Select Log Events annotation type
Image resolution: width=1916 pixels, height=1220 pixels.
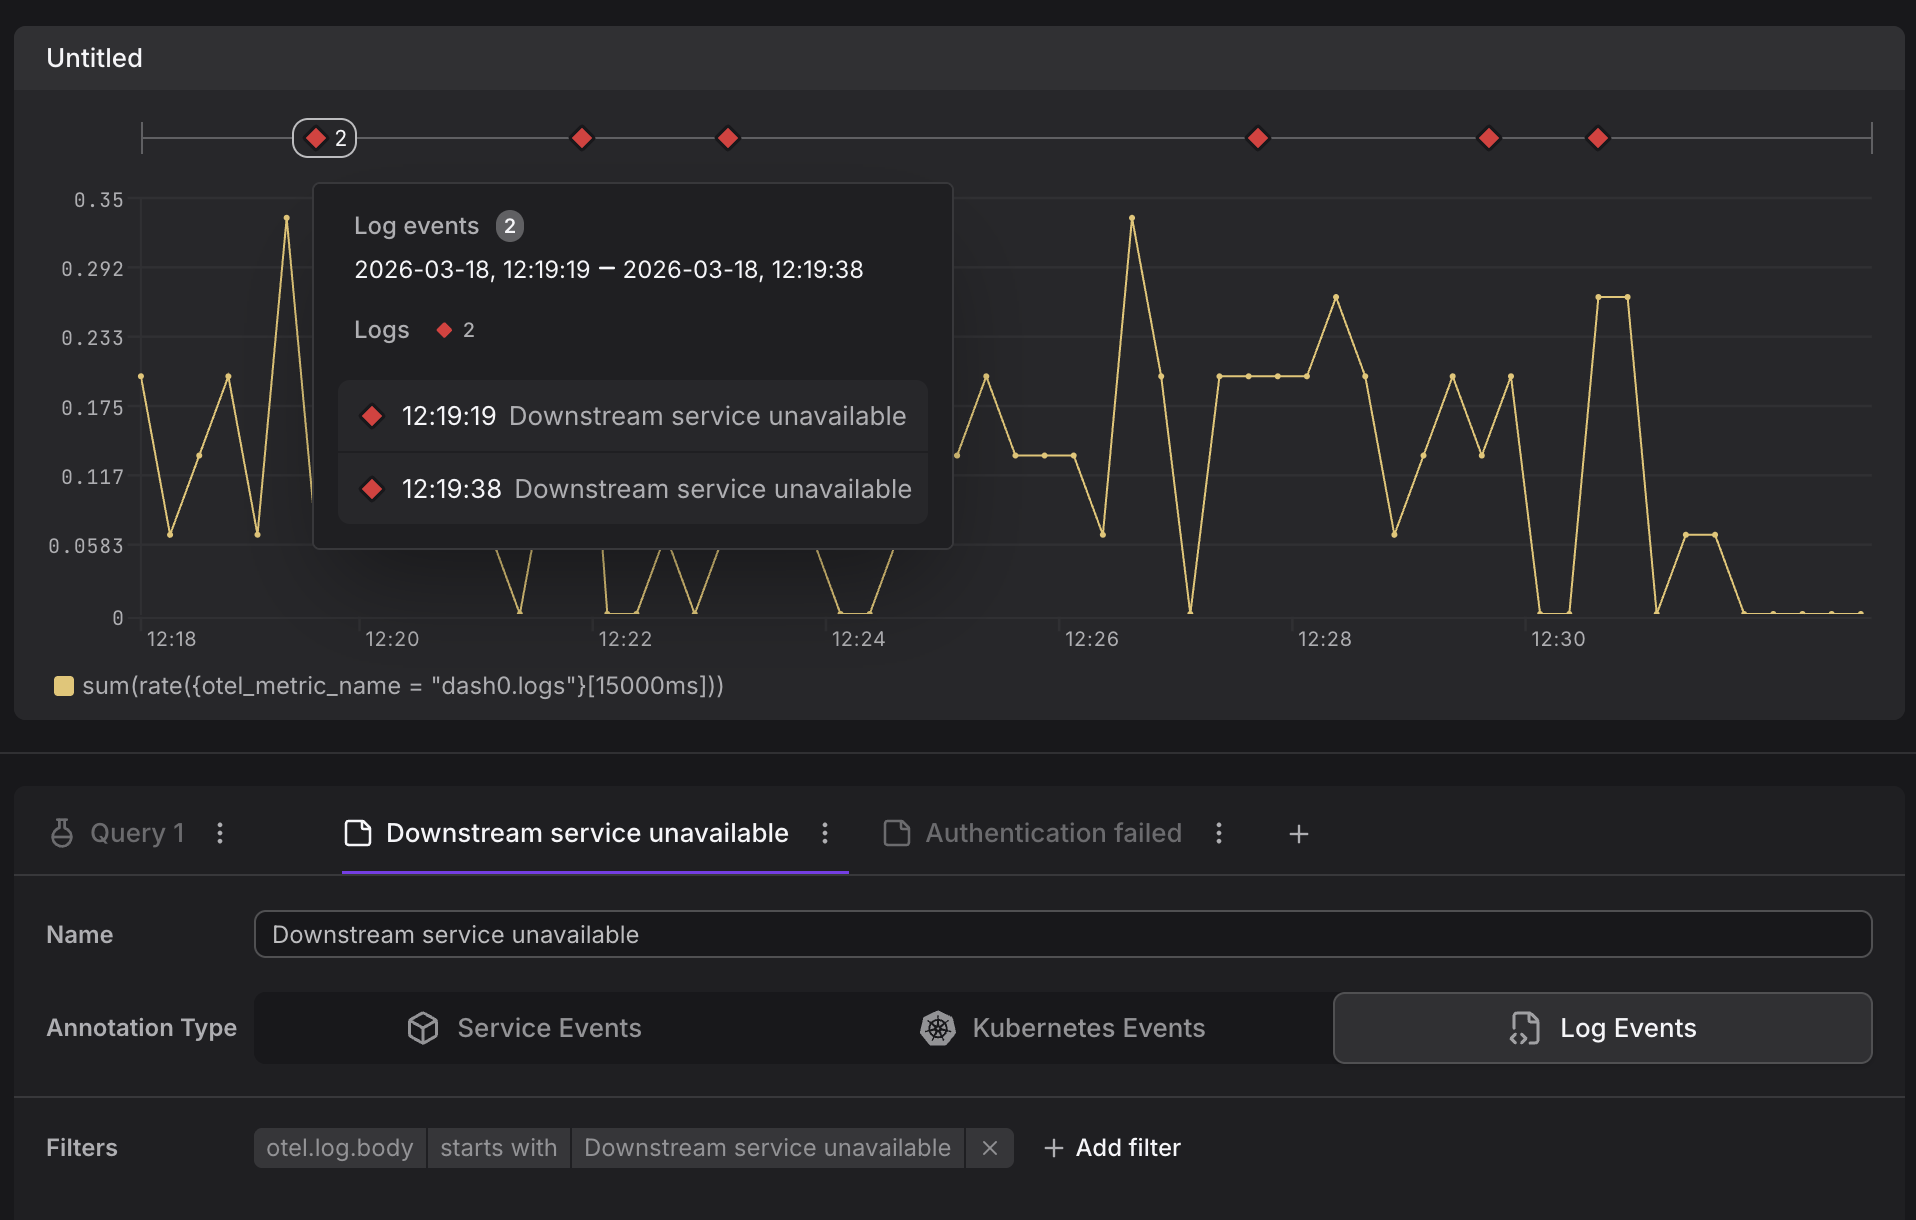coord(1602,1028)
